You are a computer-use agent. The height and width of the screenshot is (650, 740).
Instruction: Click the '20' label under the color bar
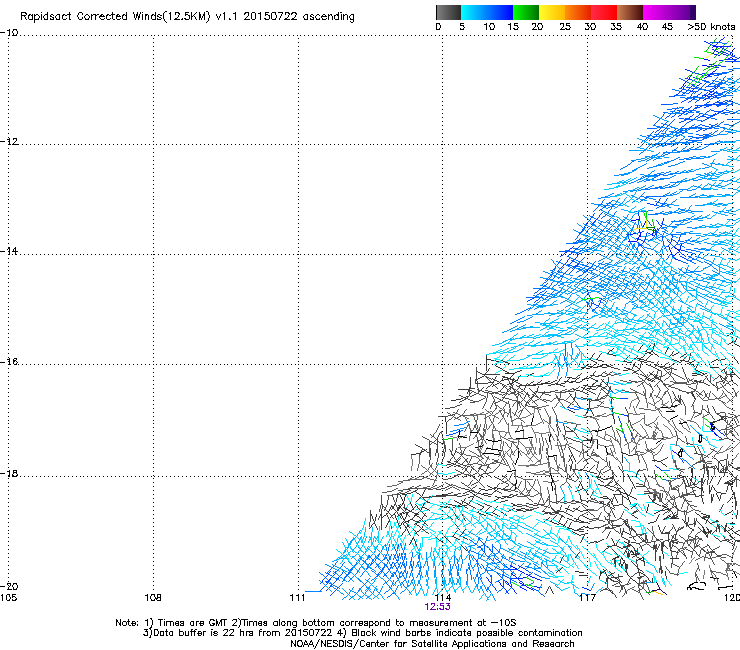pos(537,27)
